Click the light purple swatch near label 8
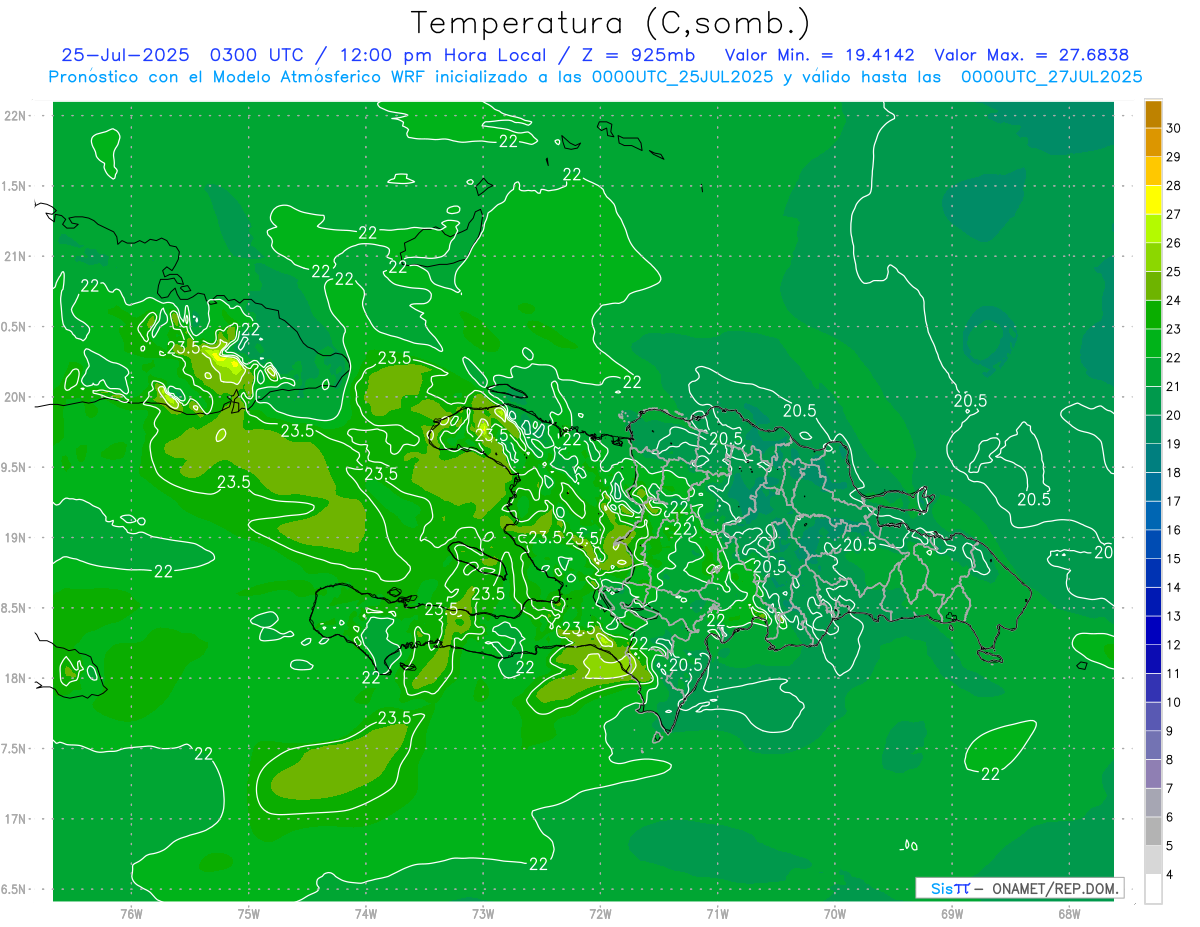The image size is (1200, 927). 1153,774
